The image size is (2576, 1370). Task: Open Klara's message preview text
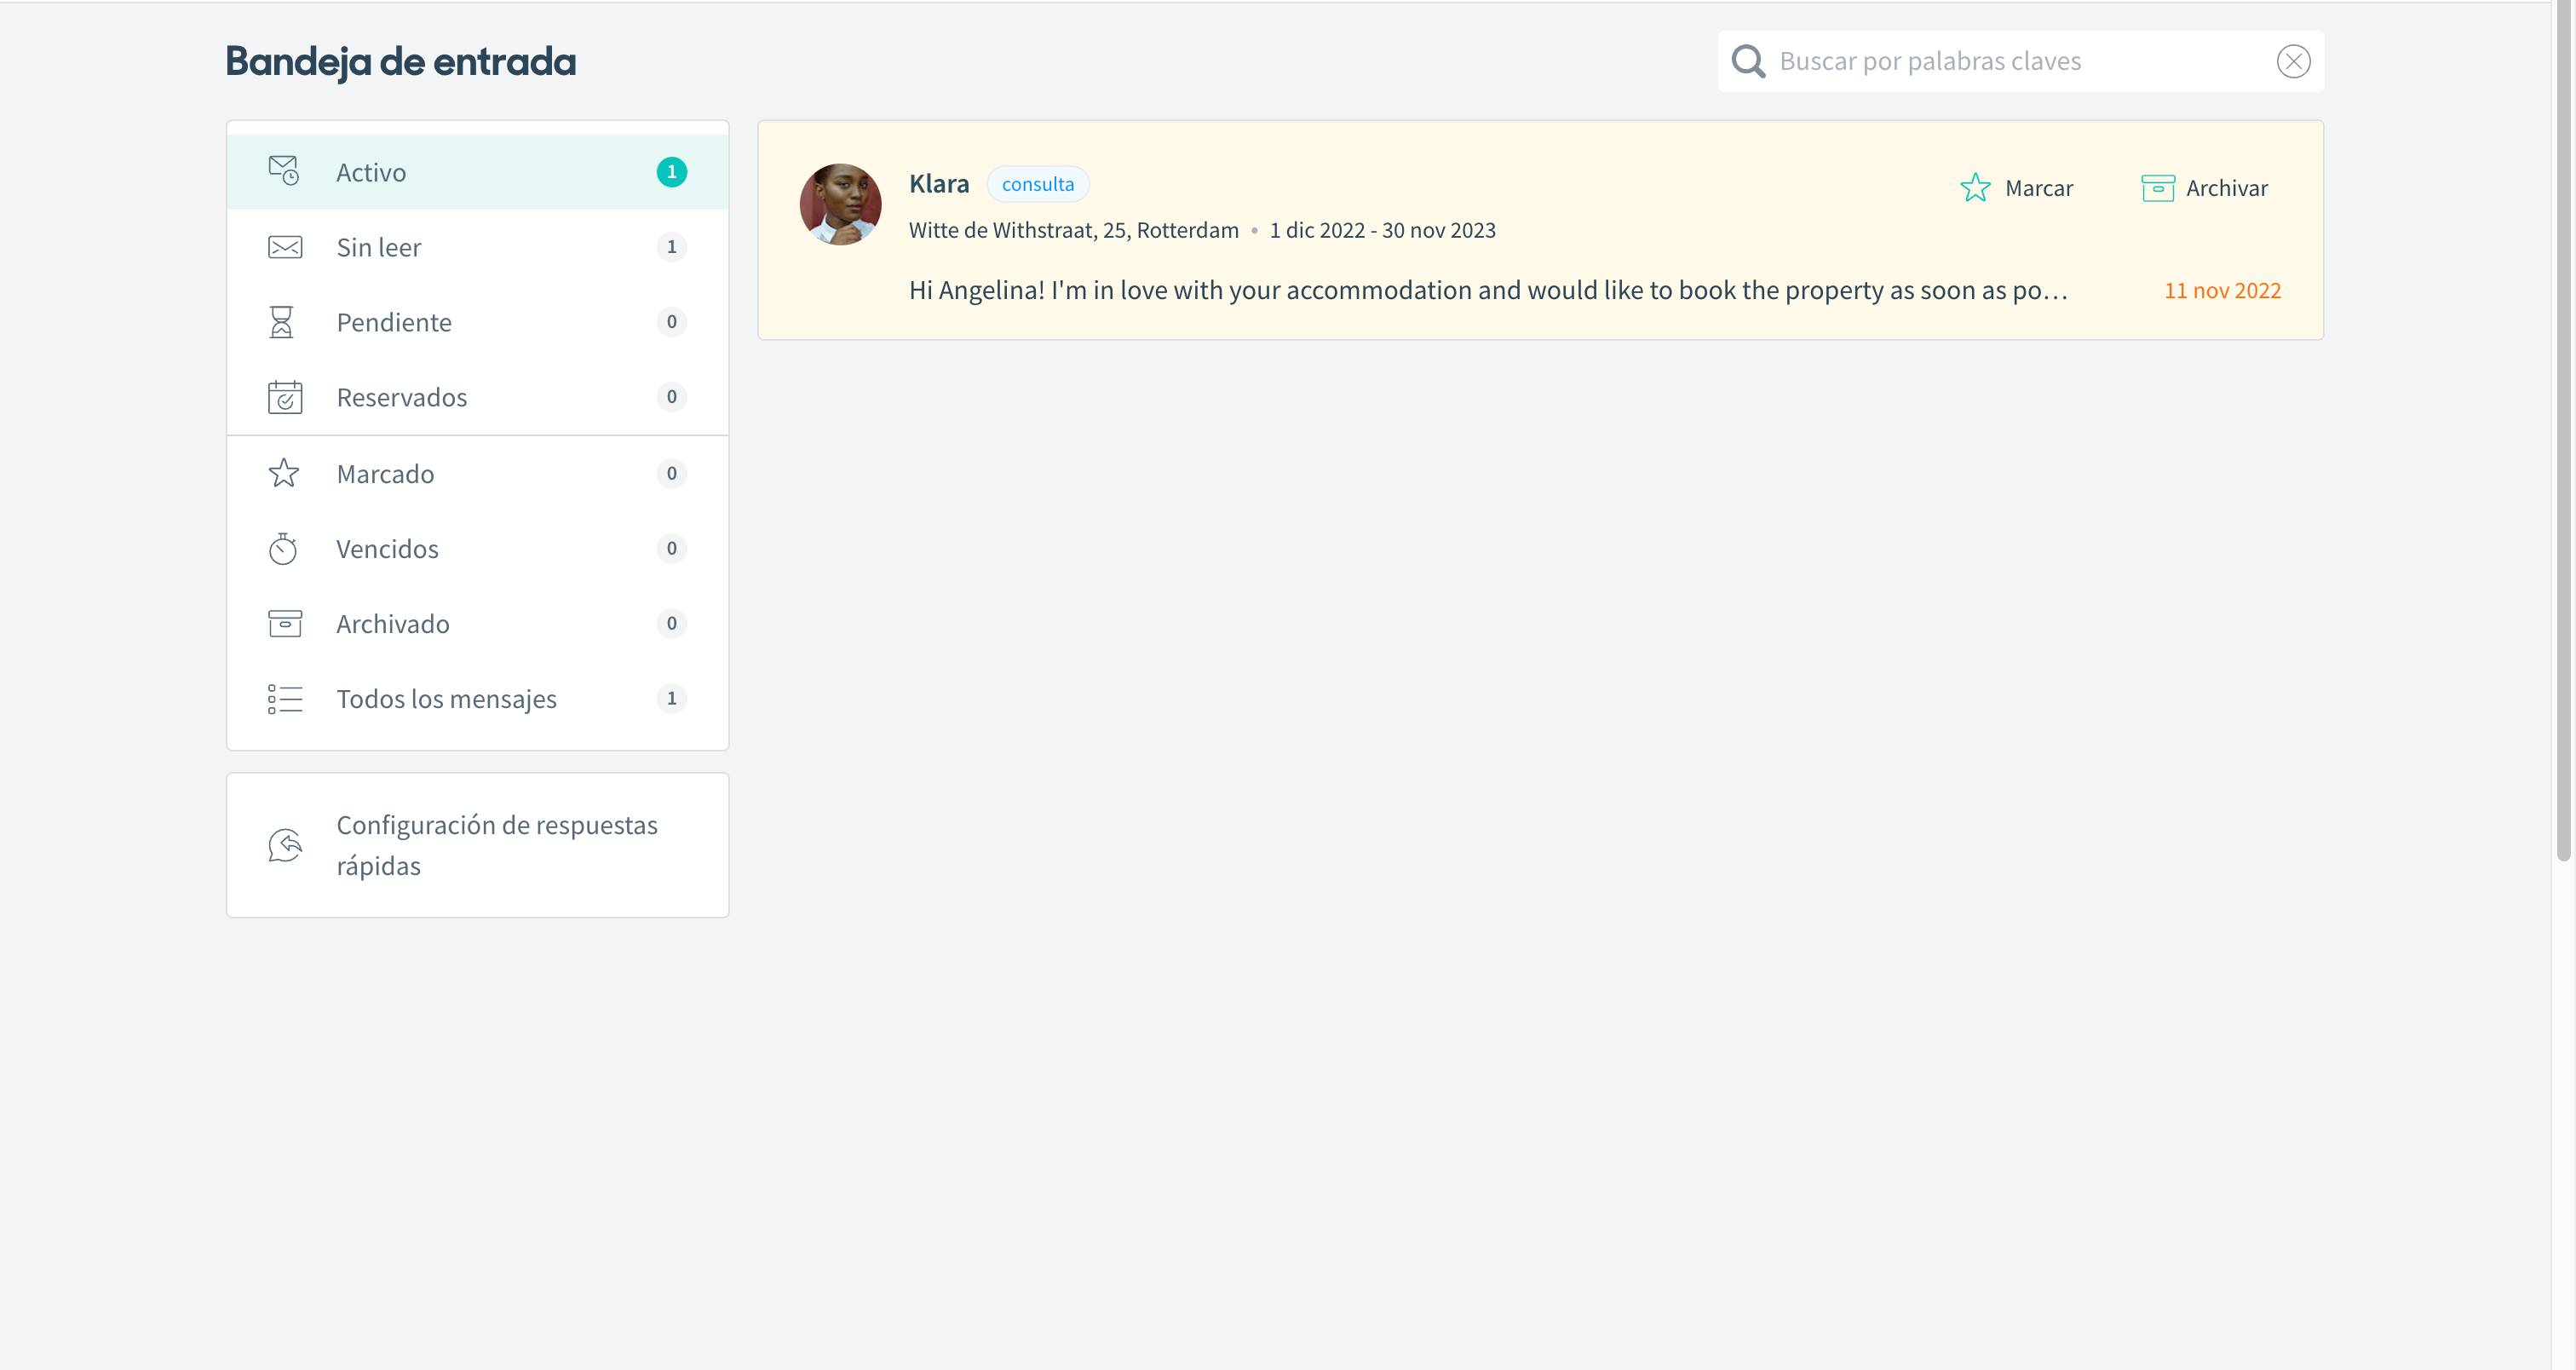(x=1487, y=290)
